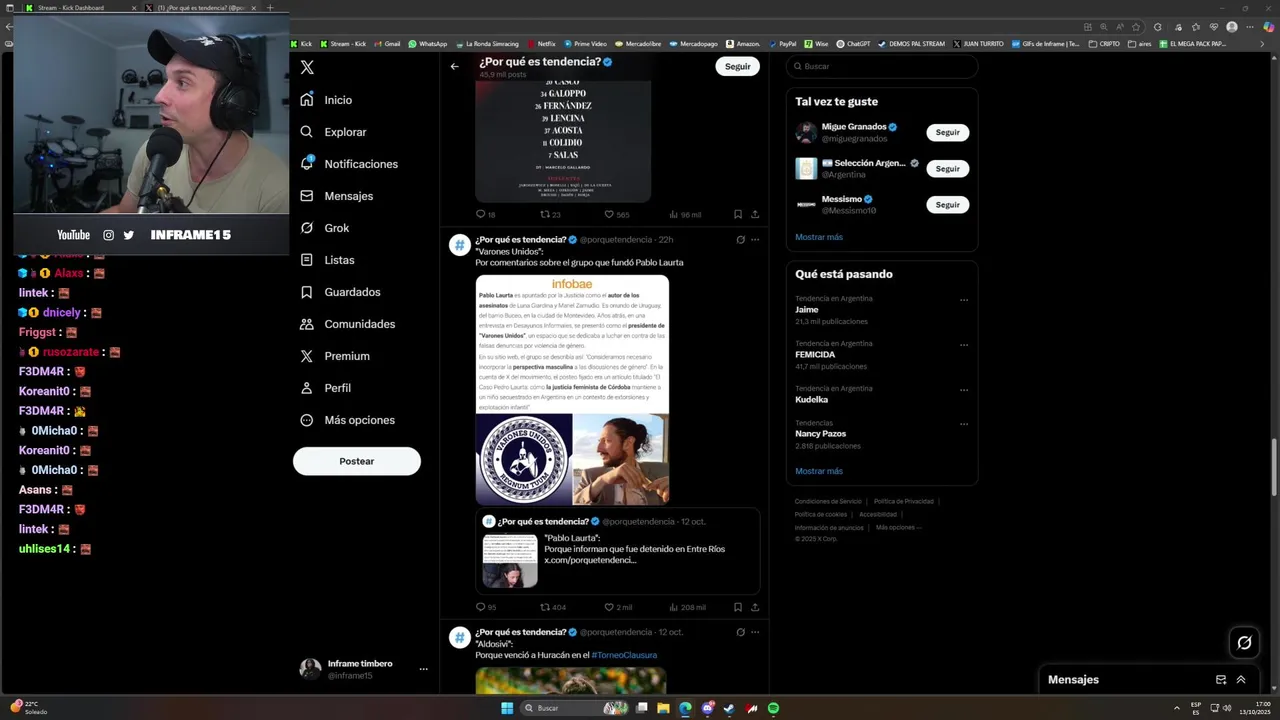Follow Messismo account
Viewport: 1280px width, 720px height.
pyautogui.click(x=947, y=204)
